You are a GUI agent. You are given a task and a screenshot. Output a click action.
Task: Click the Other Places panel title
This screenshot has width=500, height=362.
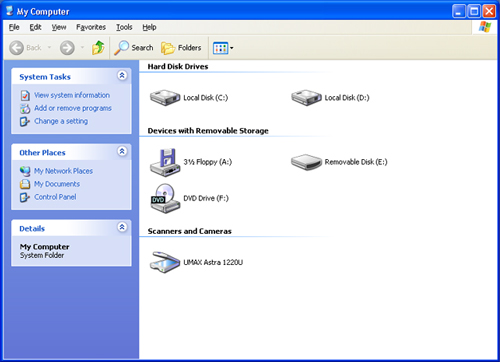(x=42, y=153)
